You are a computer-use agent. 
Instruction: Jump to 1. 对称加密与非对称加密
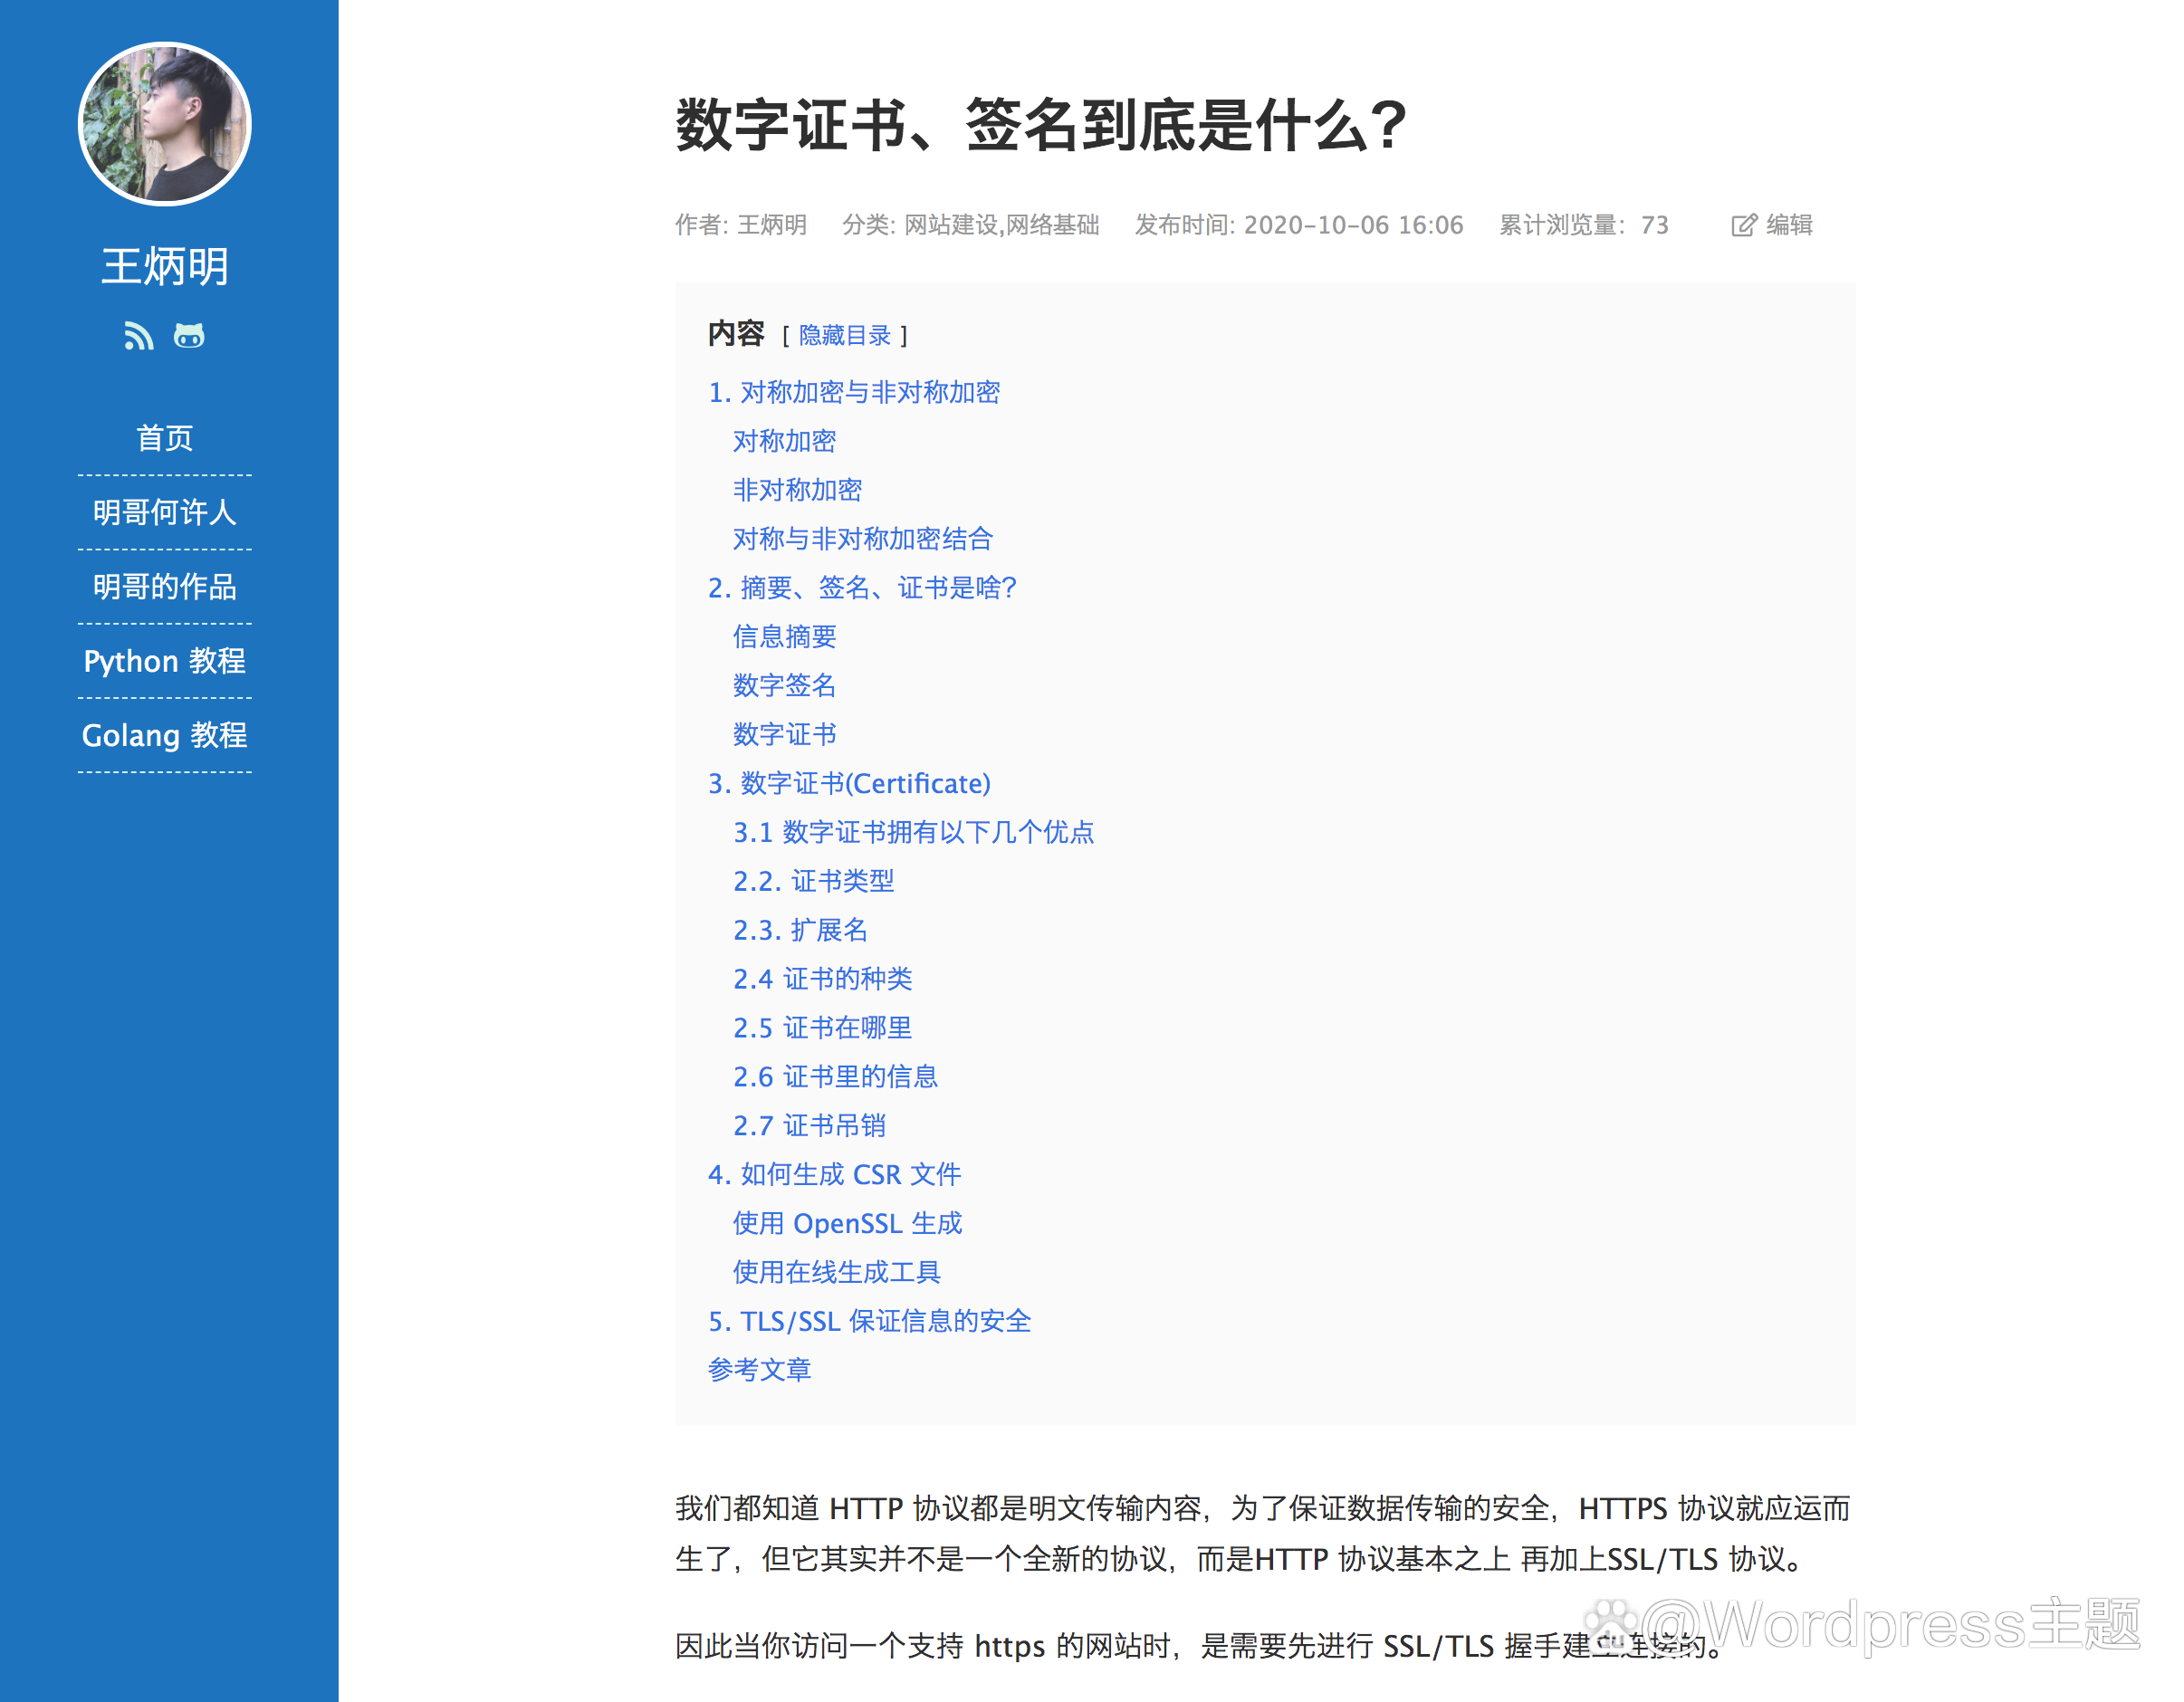pyautogui.click(x=854, y=392)
